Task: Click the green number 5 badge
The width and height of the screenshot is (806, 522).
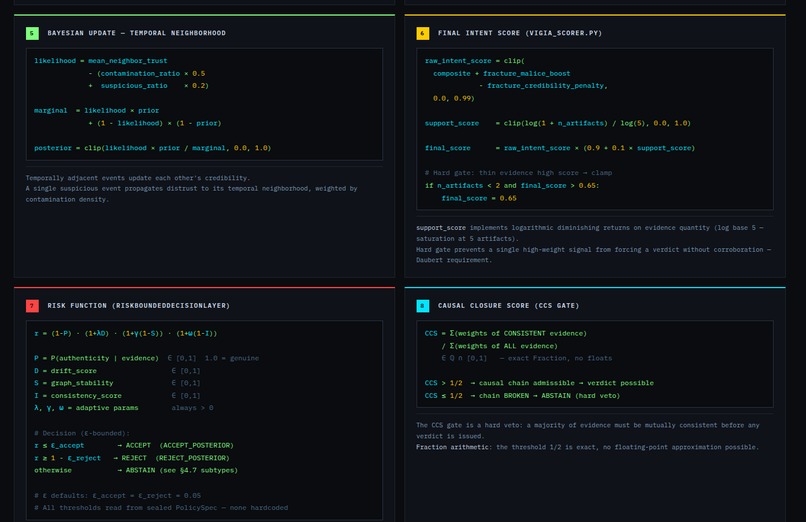Action: click(32, 33)
